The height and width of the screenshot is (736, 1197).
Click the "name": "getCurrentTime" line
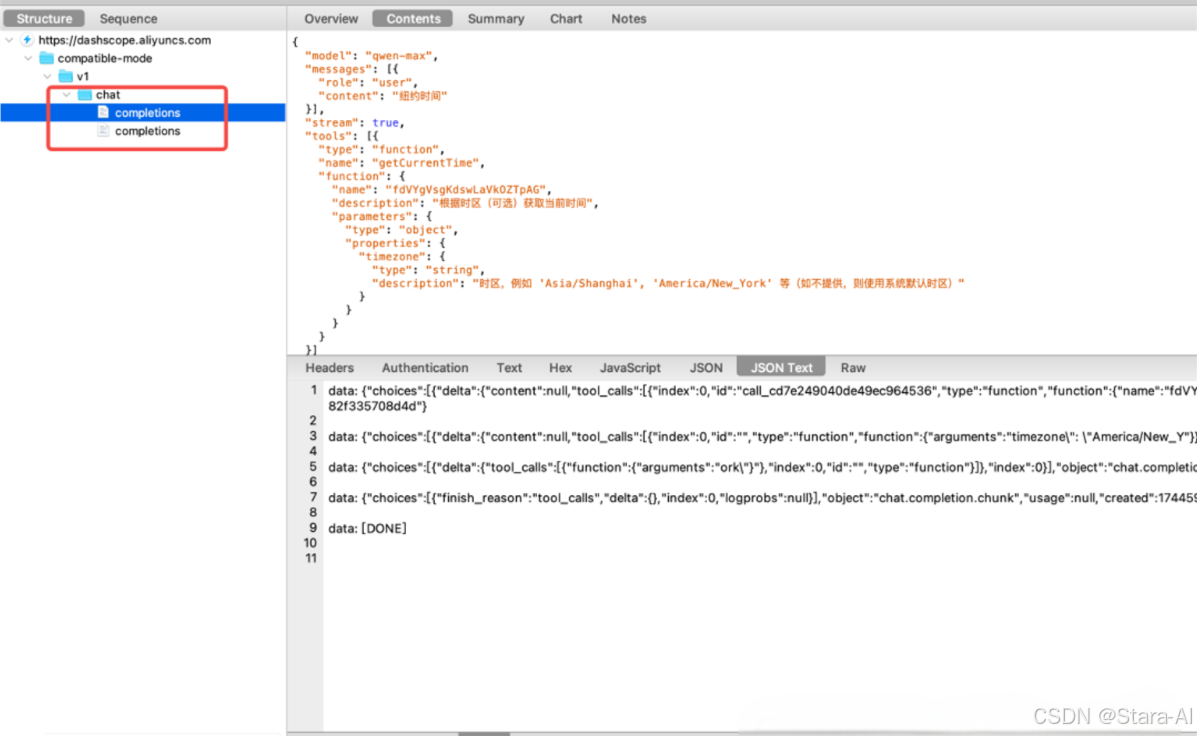click(x=402, y=163)
